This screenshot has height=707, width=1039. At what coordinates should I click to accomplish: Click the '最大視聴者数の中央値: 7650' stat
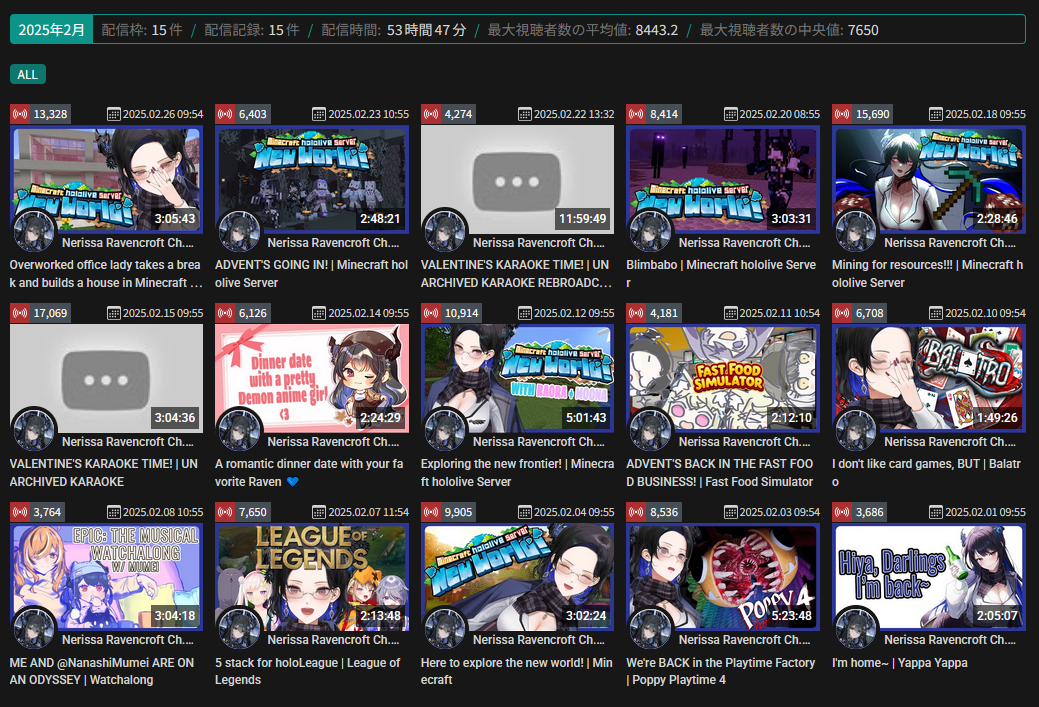point(789,30)
